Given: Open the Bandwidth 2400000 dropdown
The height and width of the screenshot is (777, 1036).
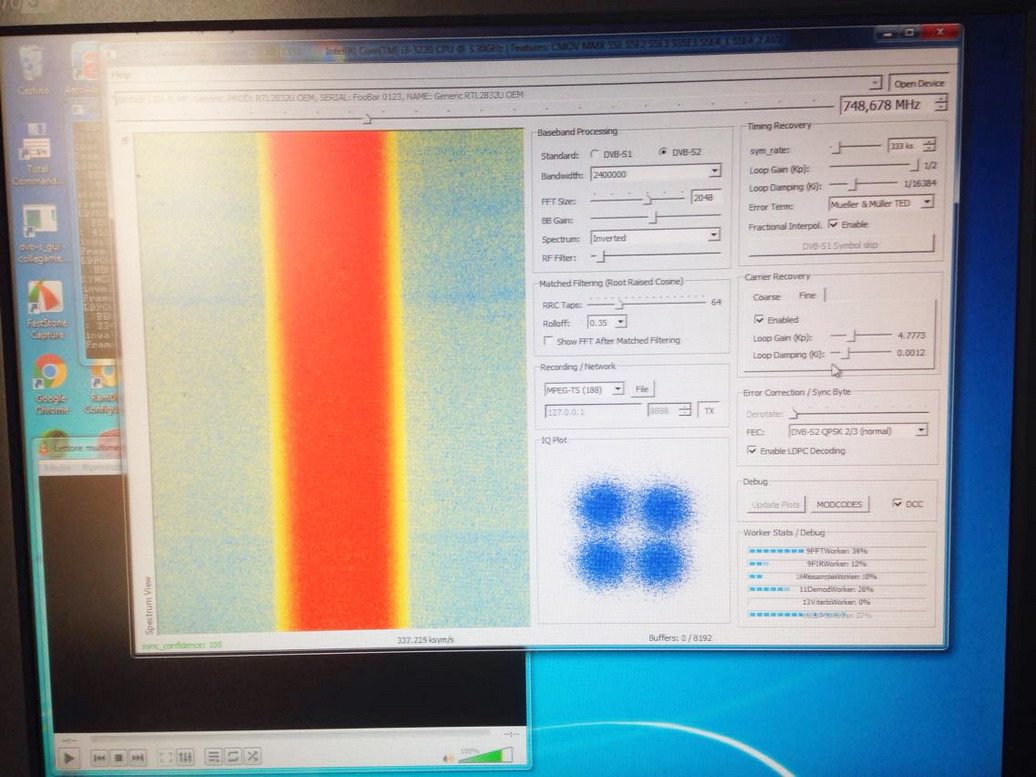Looking at the screenshot, I should point(714,171).
